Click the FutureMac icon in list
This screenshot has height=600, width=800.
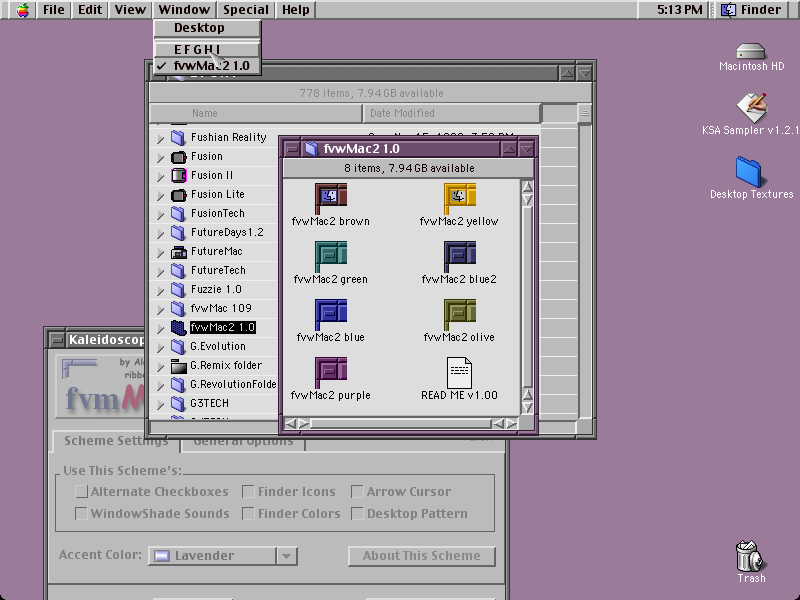(x=179, y=252)
